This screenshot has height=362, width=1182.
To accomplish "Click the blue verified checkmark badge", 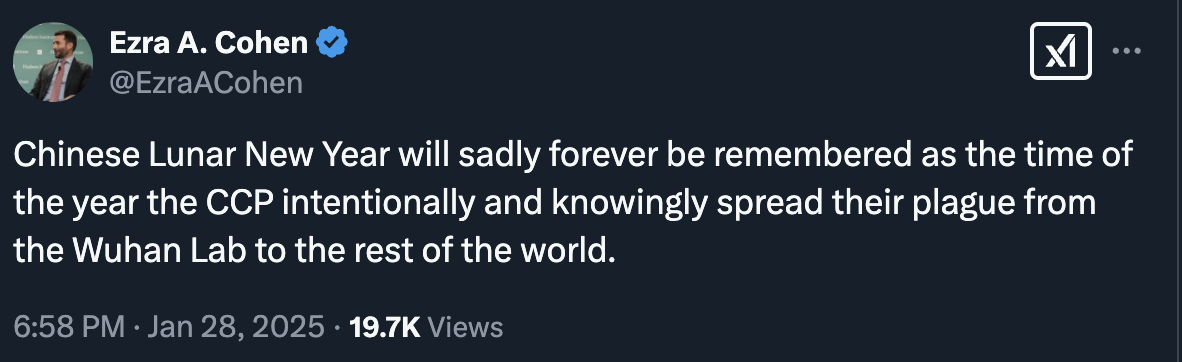I will point(332,43).
